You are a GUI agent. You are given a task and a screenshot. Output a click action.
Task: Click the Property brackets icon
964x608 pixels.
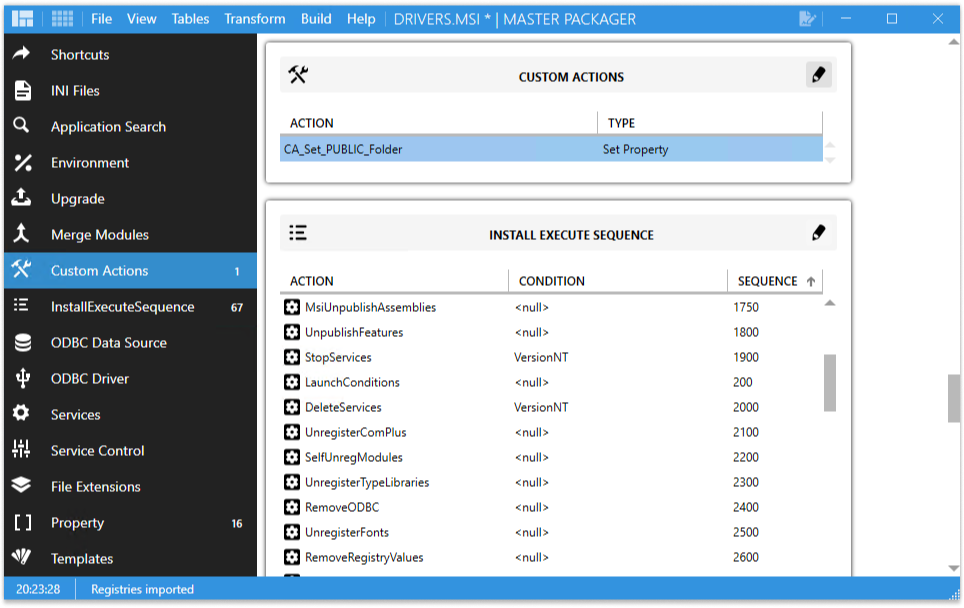pos(23,523)
